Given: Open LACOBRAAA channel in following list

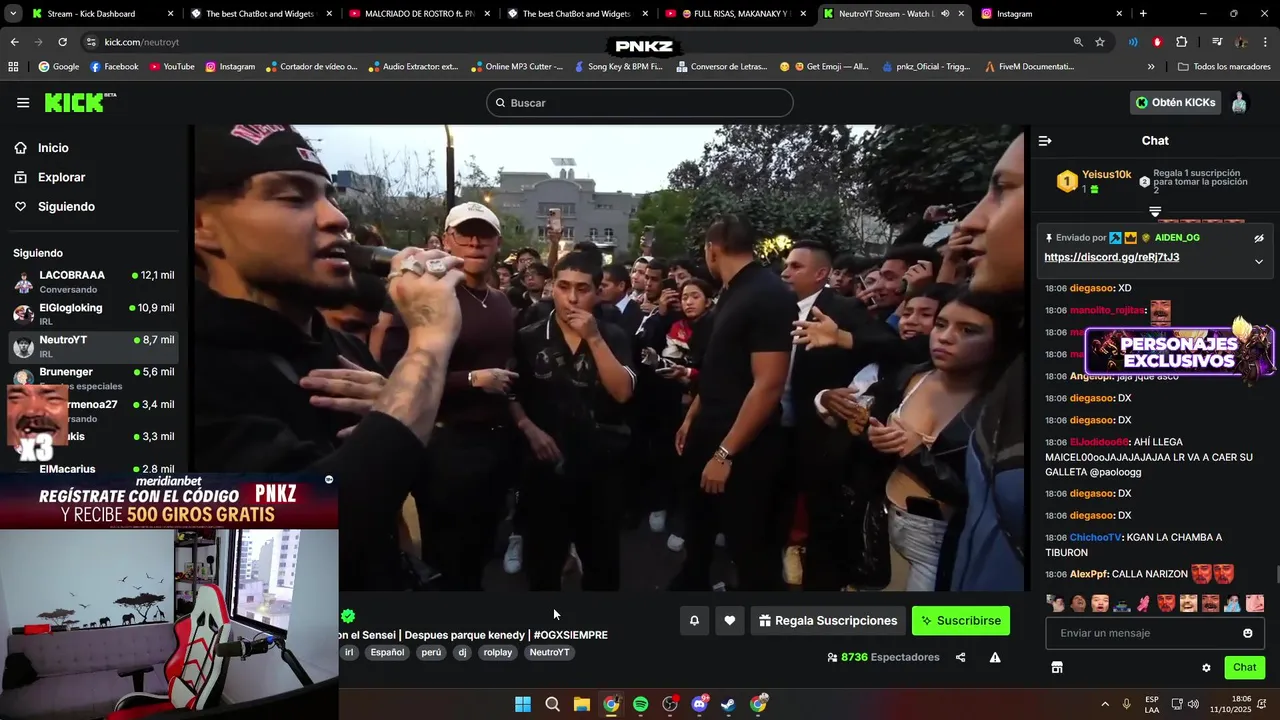Looking at the screenshot, I should [x=94, y=282].
